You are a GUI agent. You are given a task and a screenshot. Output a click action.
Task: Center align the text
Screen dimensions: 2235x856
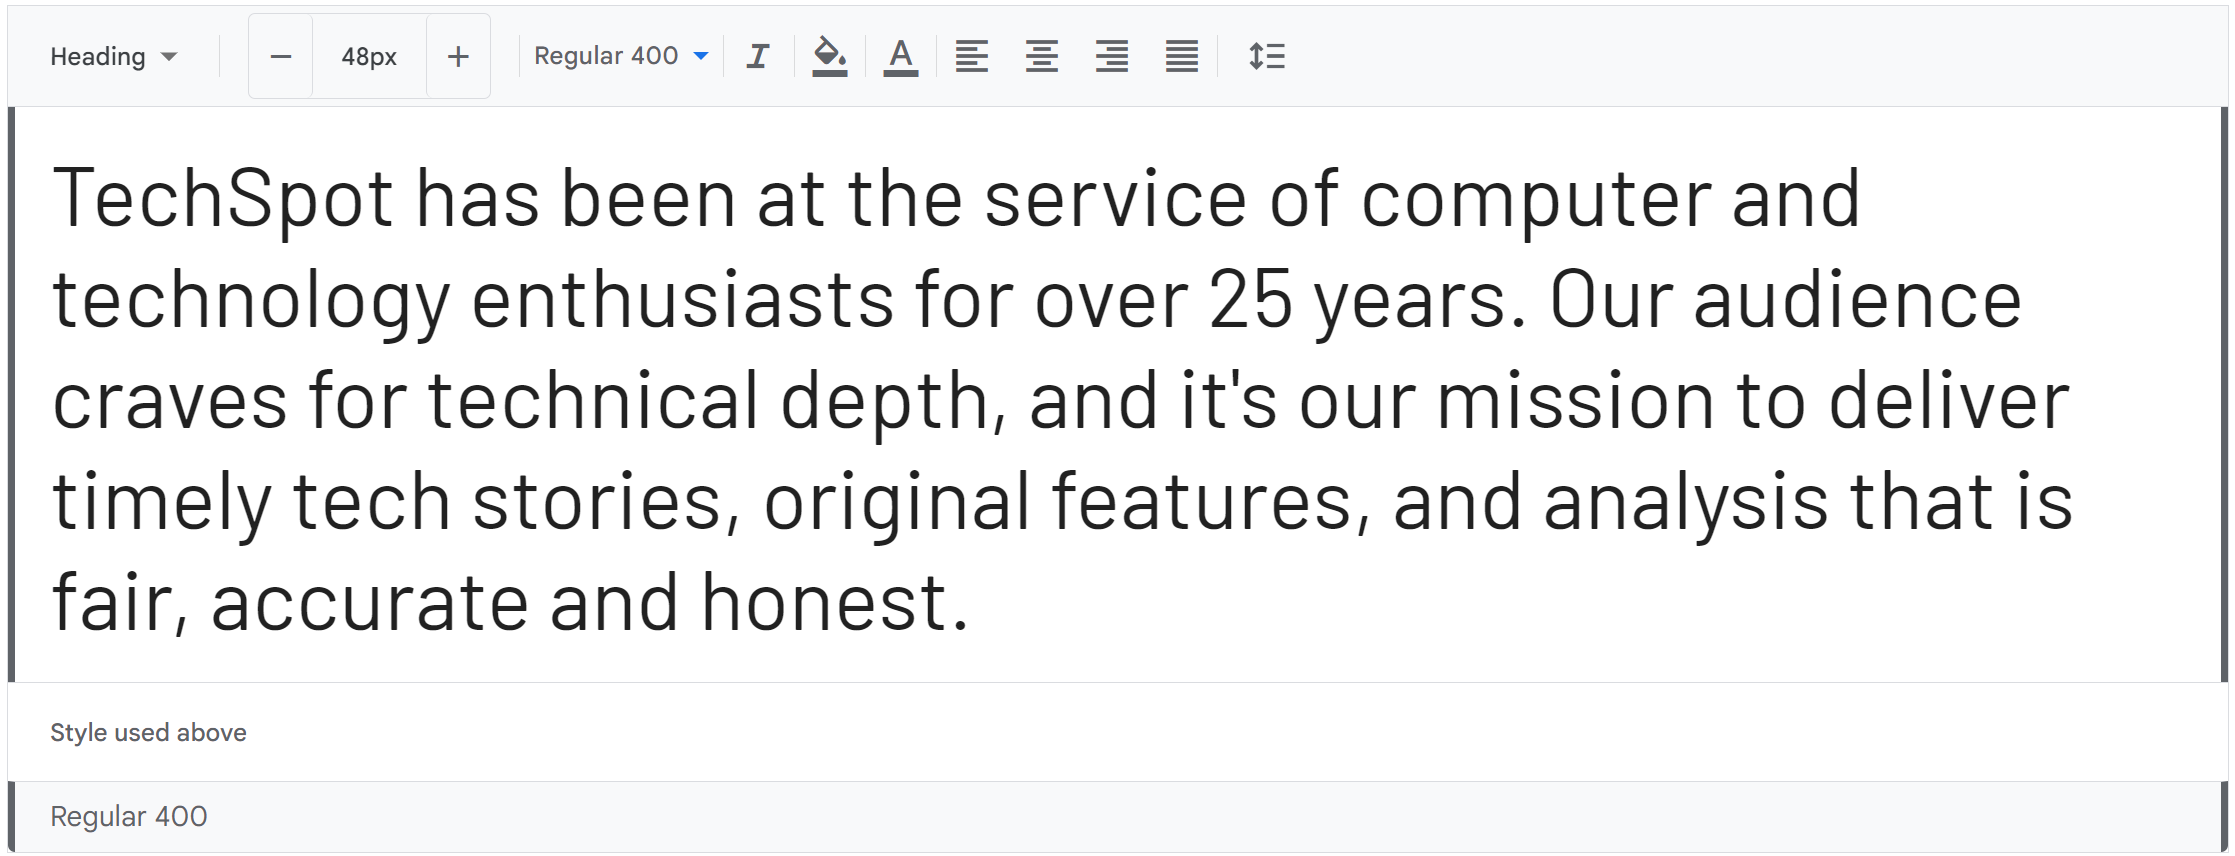click(1041, 56)
